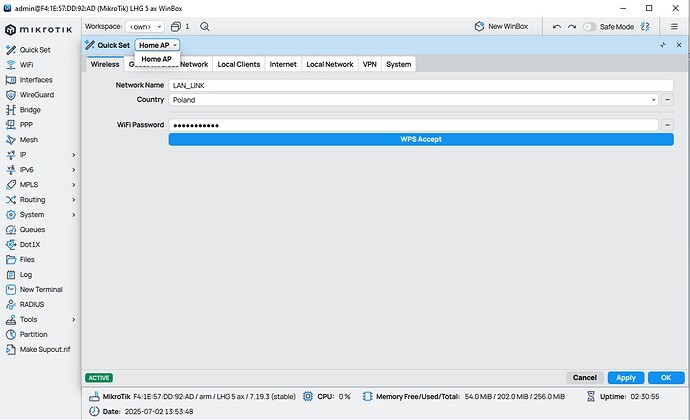690x420 pixels.
Task: Click the redo arrow in toolbar
Action: (572, 27)
